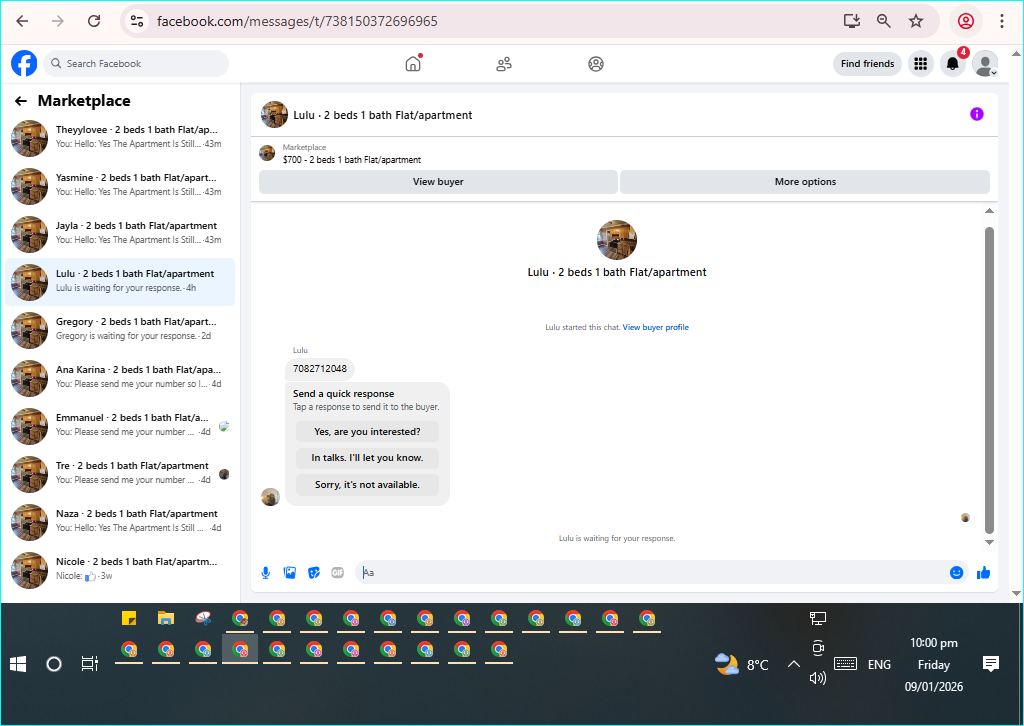The image size is (1024, 726).
Task: Click chat scrollbar up arrow
Action: tap(989, 211)
